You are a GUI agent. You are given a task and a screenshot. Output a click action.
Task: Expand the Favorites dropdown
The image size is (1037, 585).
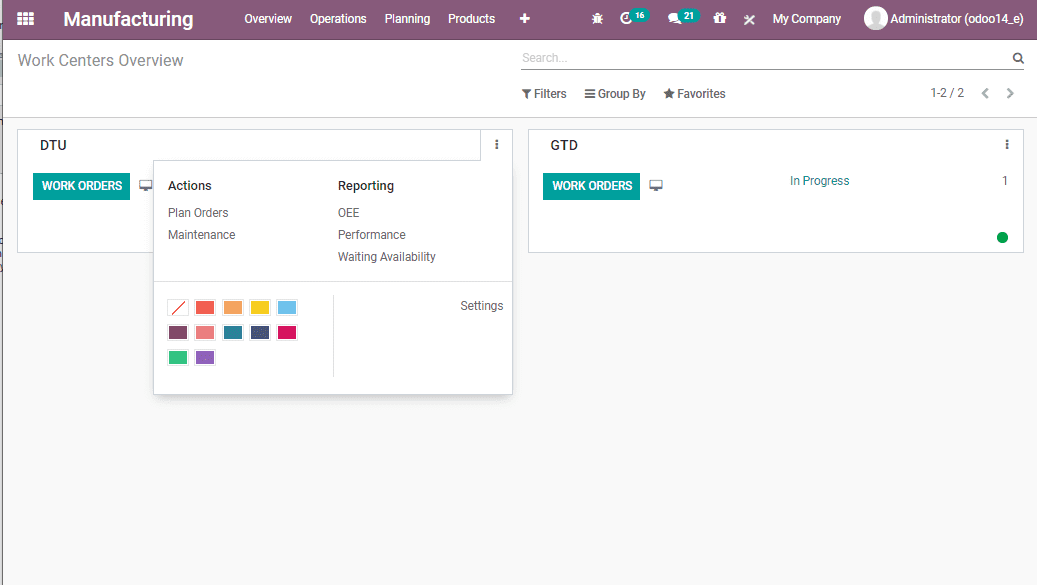(x=694, y=93)
